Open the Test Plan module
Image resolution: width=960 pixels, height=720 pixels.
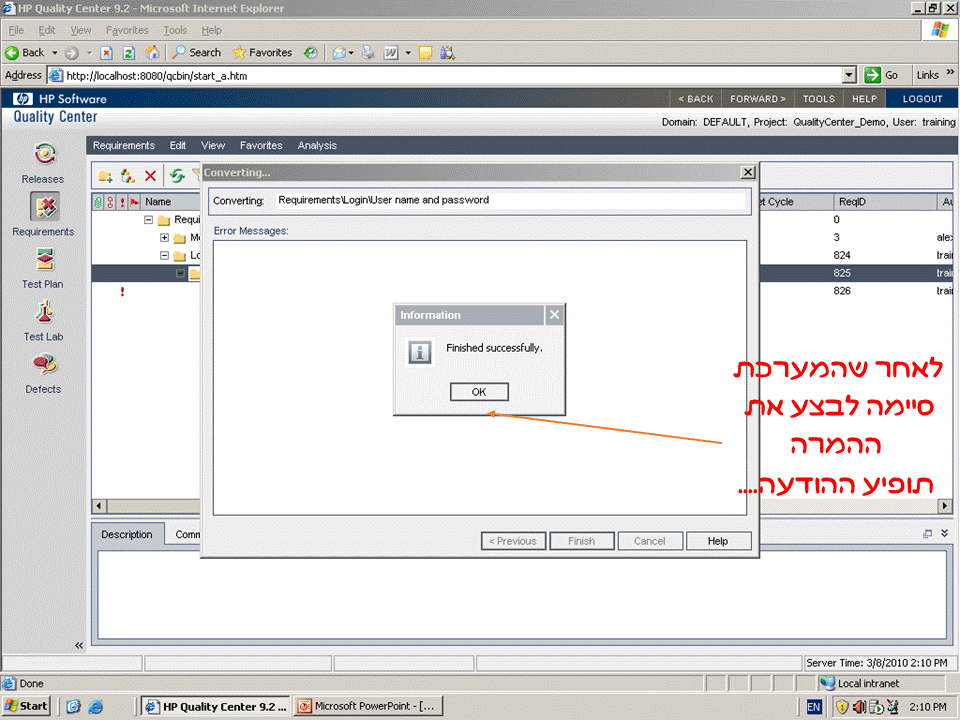pos(43,268)
